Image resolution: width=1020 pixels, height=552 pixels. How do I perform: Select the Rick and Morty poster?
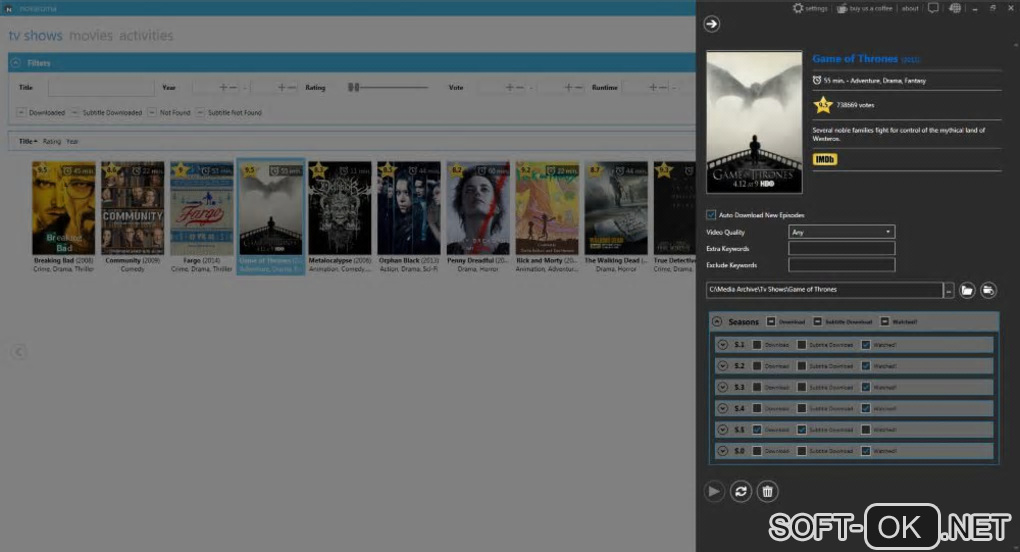tap(547, 208)
